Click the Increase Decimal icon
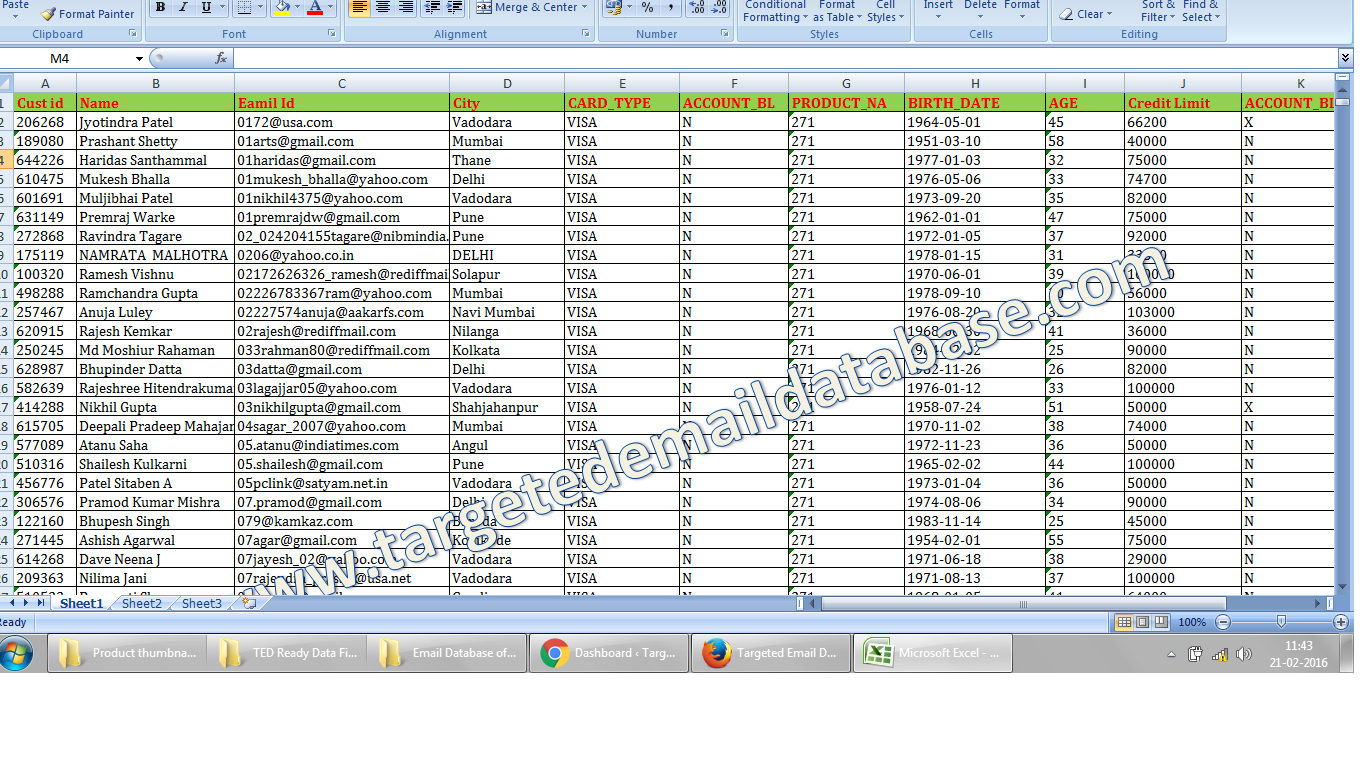The height and width of the screenshot is (768, 1366). pyautogui.click(x=696, y=8)
